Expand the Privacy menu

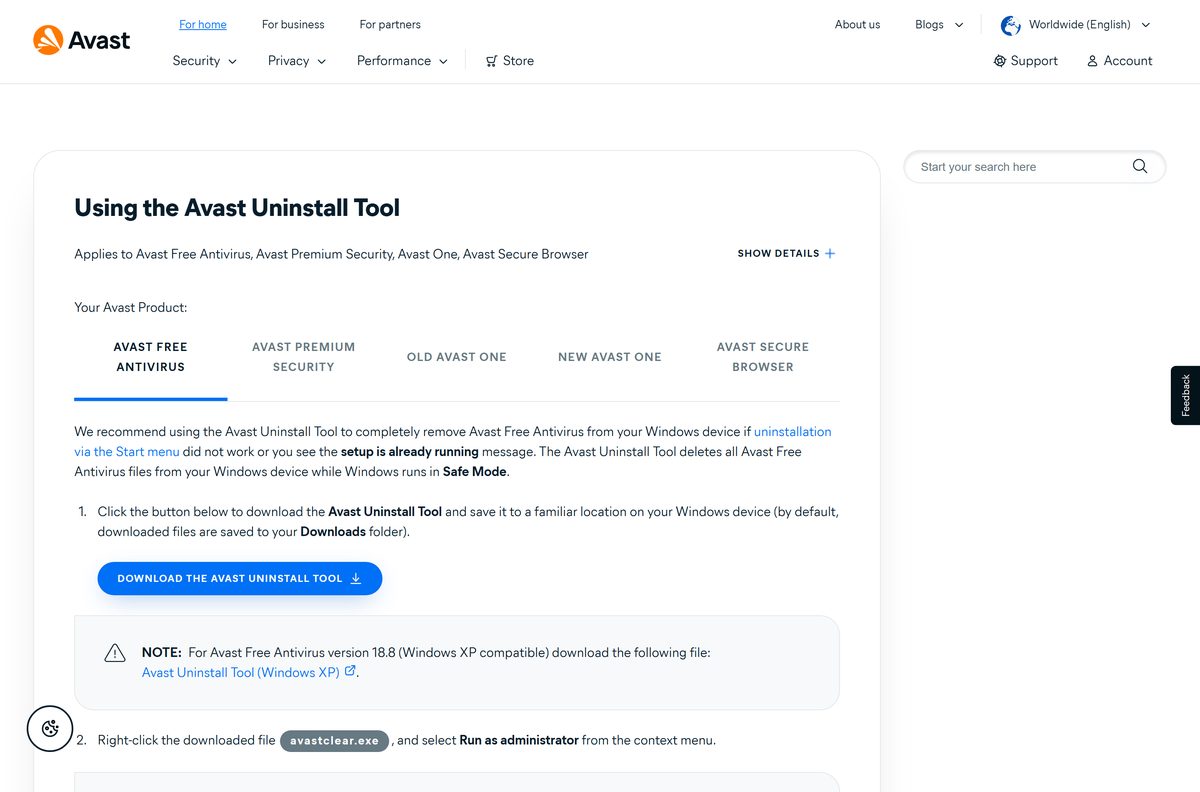(x=297, y=61)
